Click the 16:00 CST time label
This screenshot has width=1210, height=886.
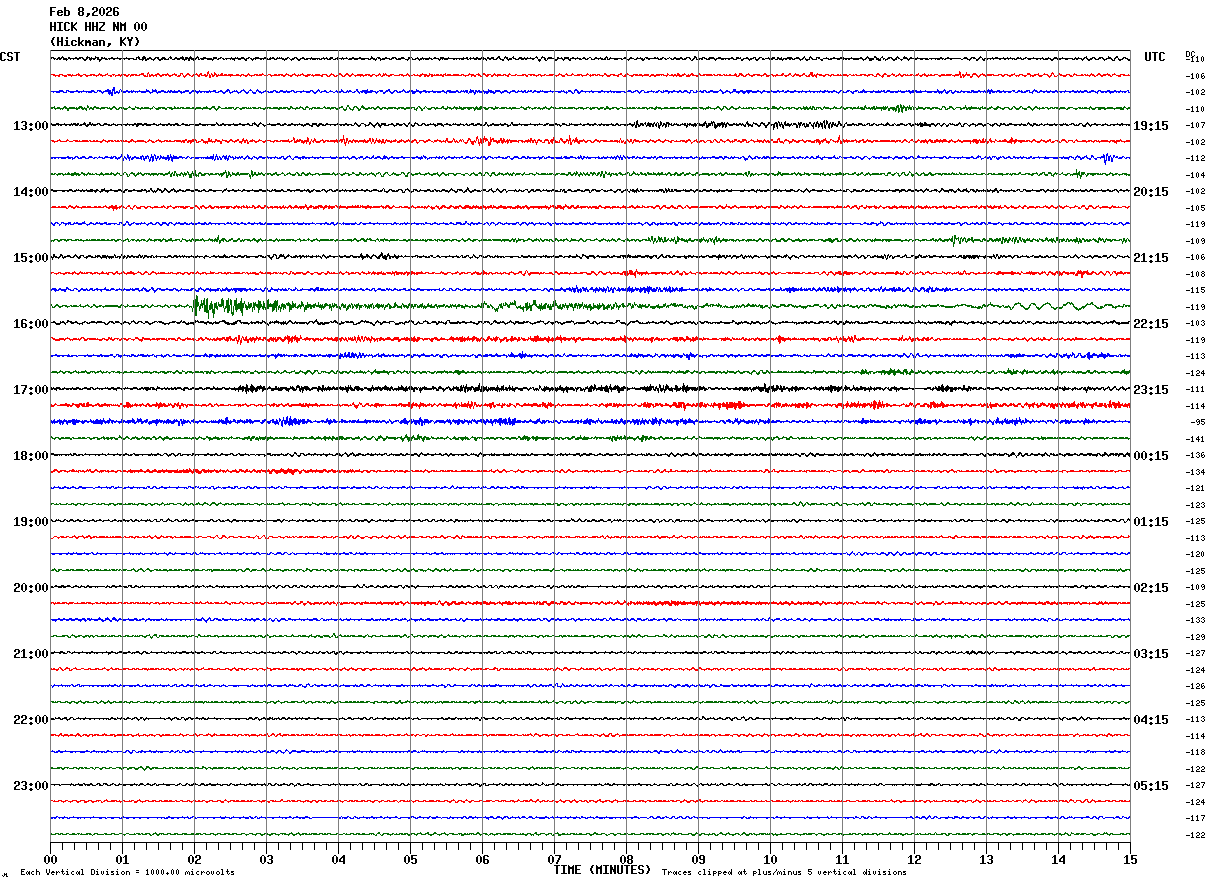pyautogui.click(x=30, y=324)
